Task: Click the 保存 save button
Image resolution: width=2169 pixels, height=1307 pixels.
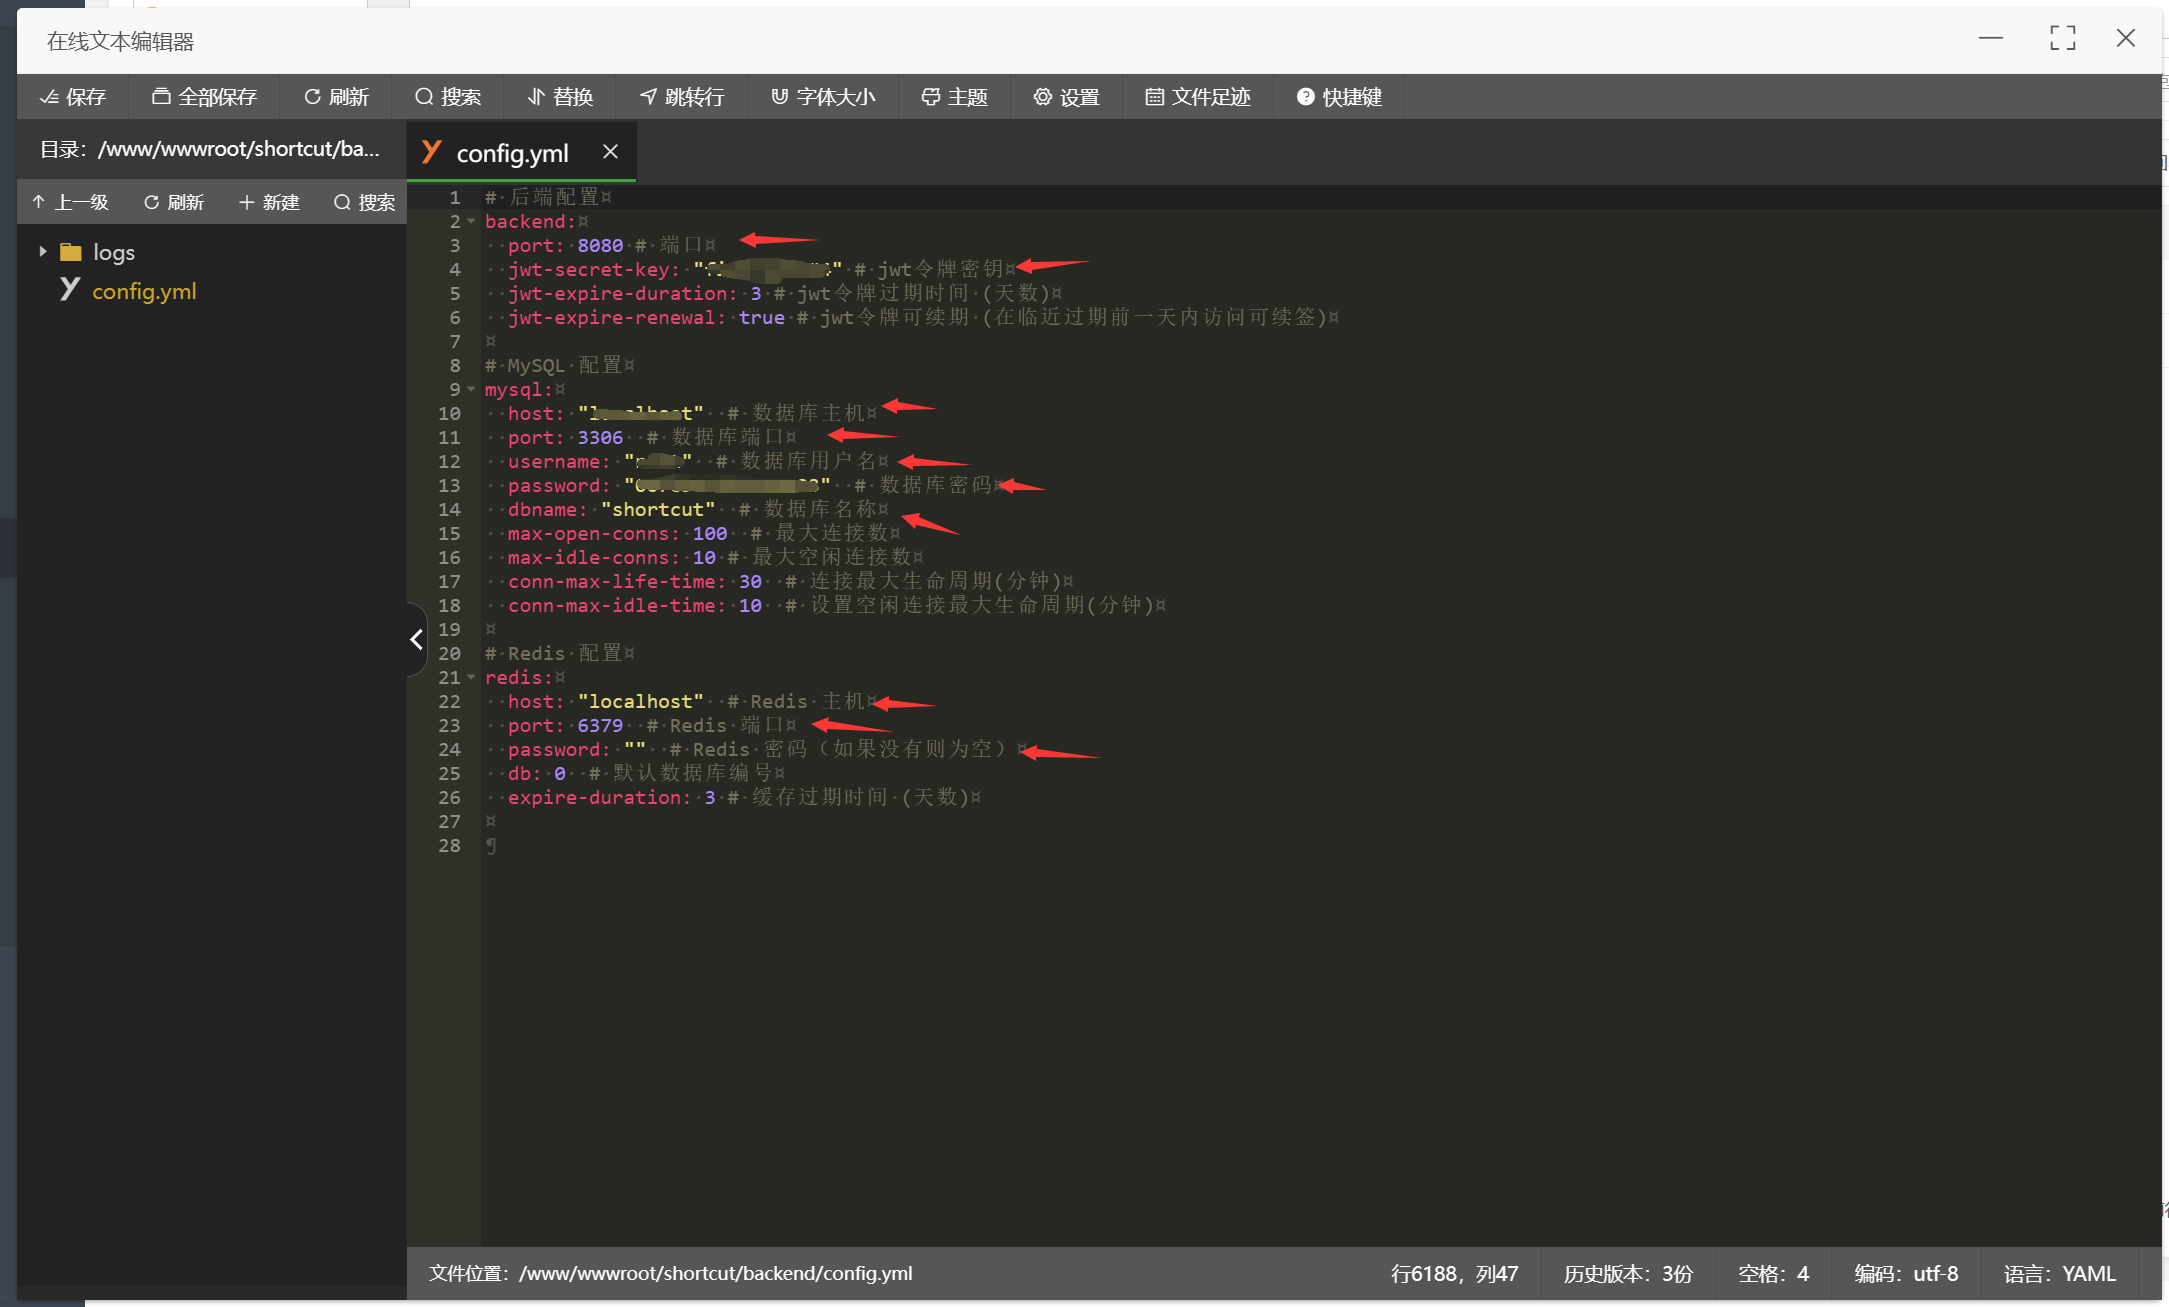Action: coord(73,97)
